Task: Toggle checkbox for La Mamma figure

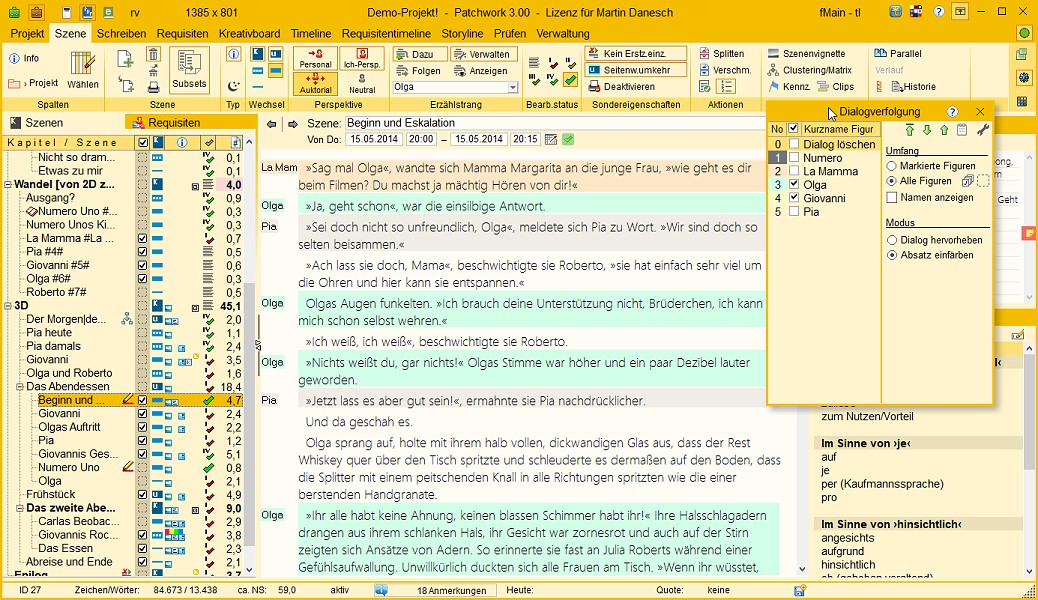Action: (794, 171)
